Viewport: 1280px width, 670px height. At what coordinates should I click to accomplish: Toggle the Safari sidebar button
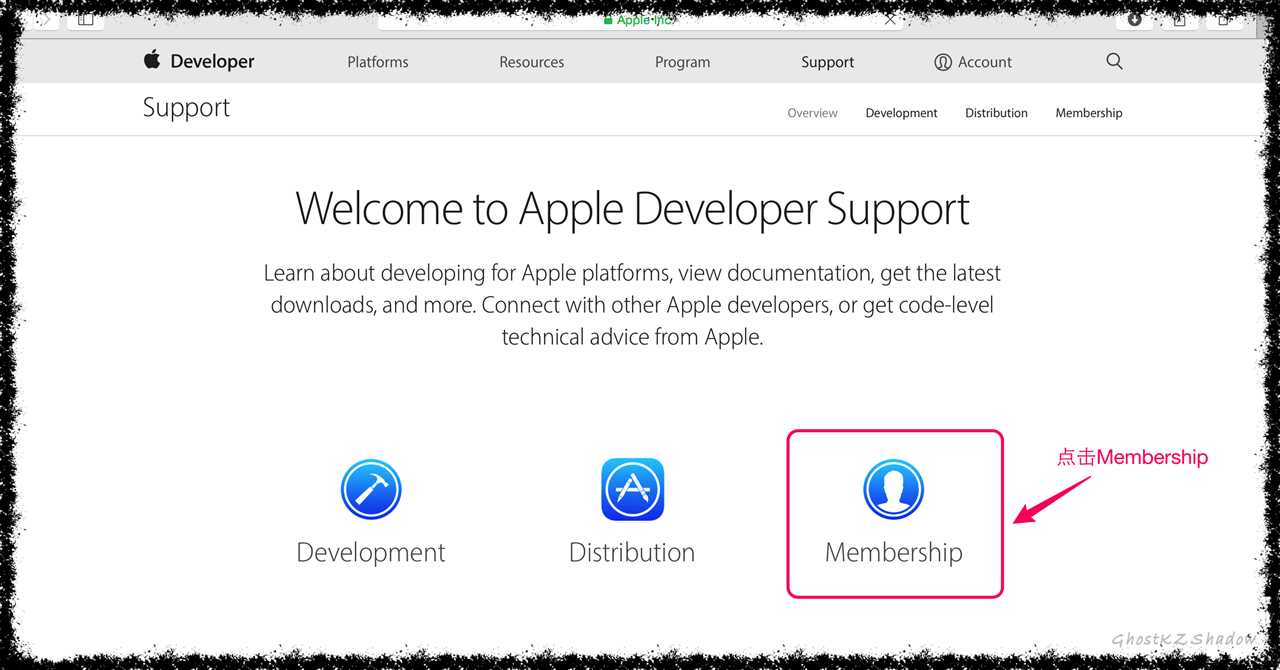[x=86, y=18]
